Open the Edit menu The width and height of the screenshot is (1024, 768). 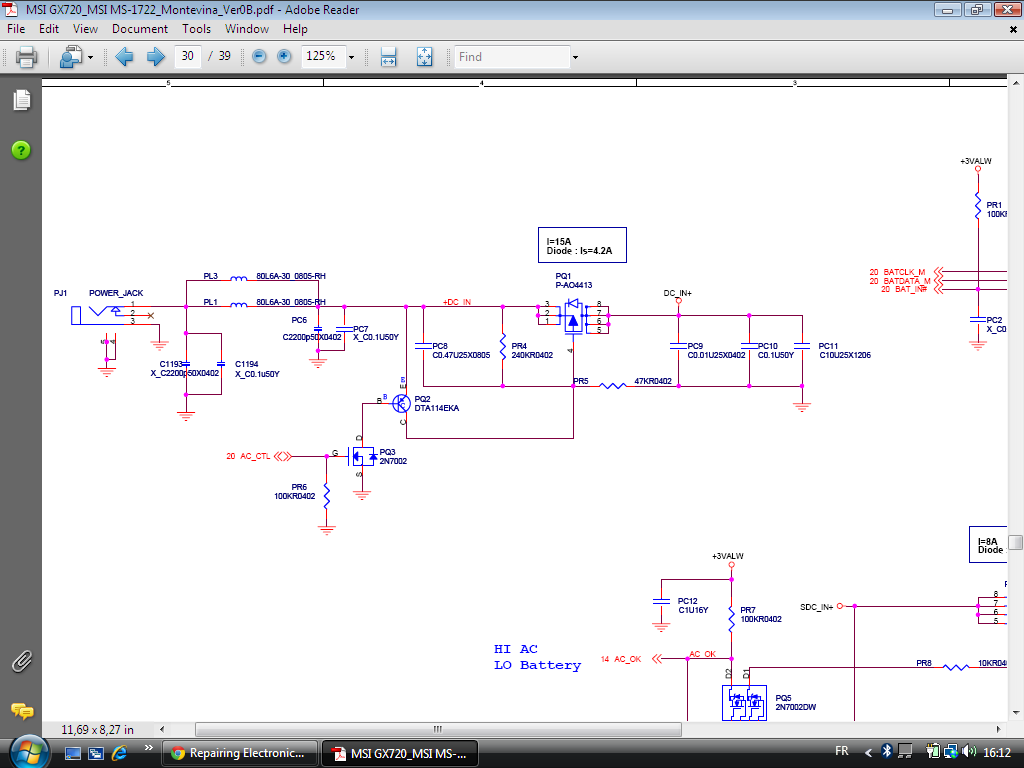49,29
